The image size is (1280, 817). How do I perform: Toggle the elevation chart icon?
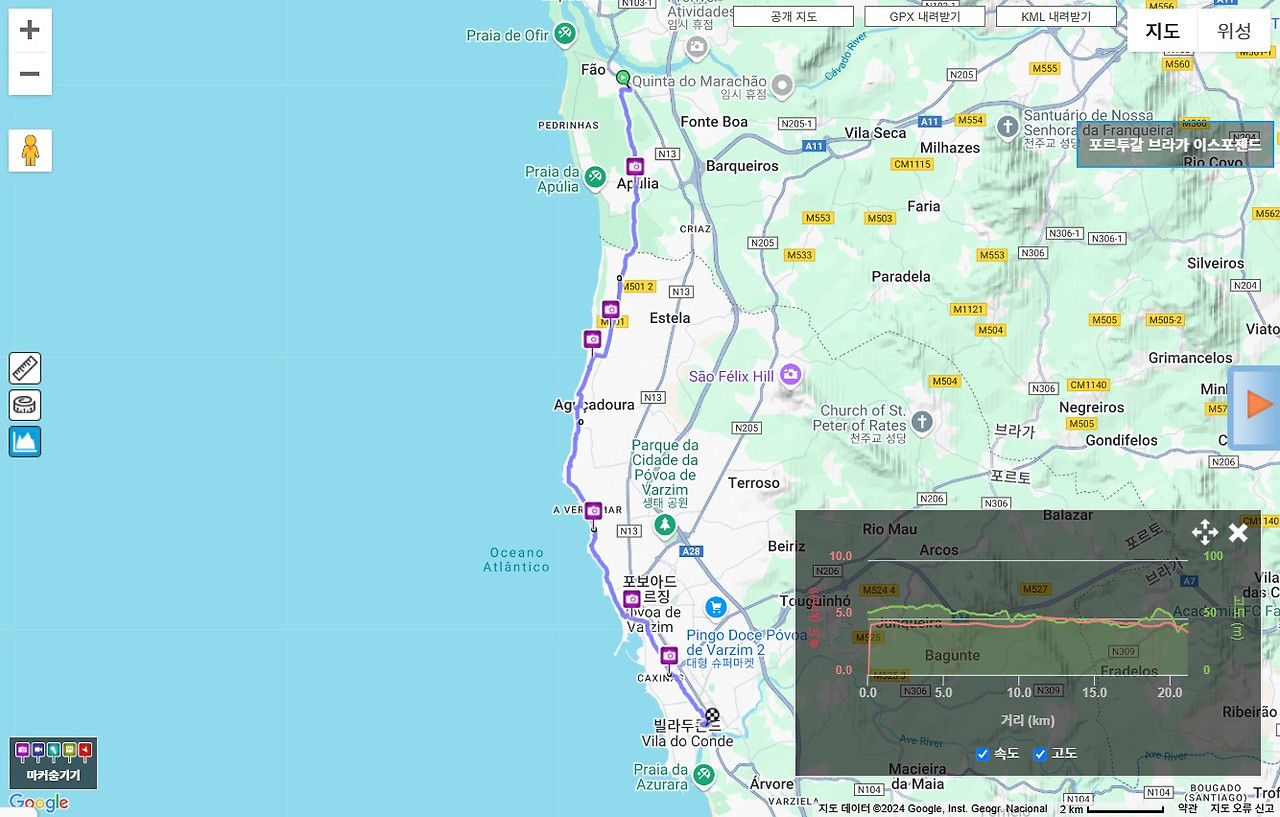click(25, 441)
